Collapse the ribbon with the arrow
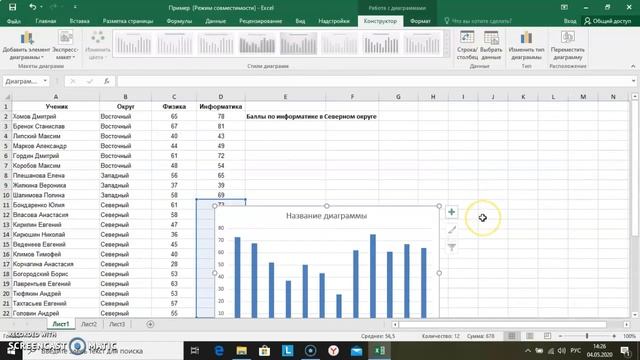Viewport: 640px width, 360px height. pyautogui.click(x=633, y=66)
